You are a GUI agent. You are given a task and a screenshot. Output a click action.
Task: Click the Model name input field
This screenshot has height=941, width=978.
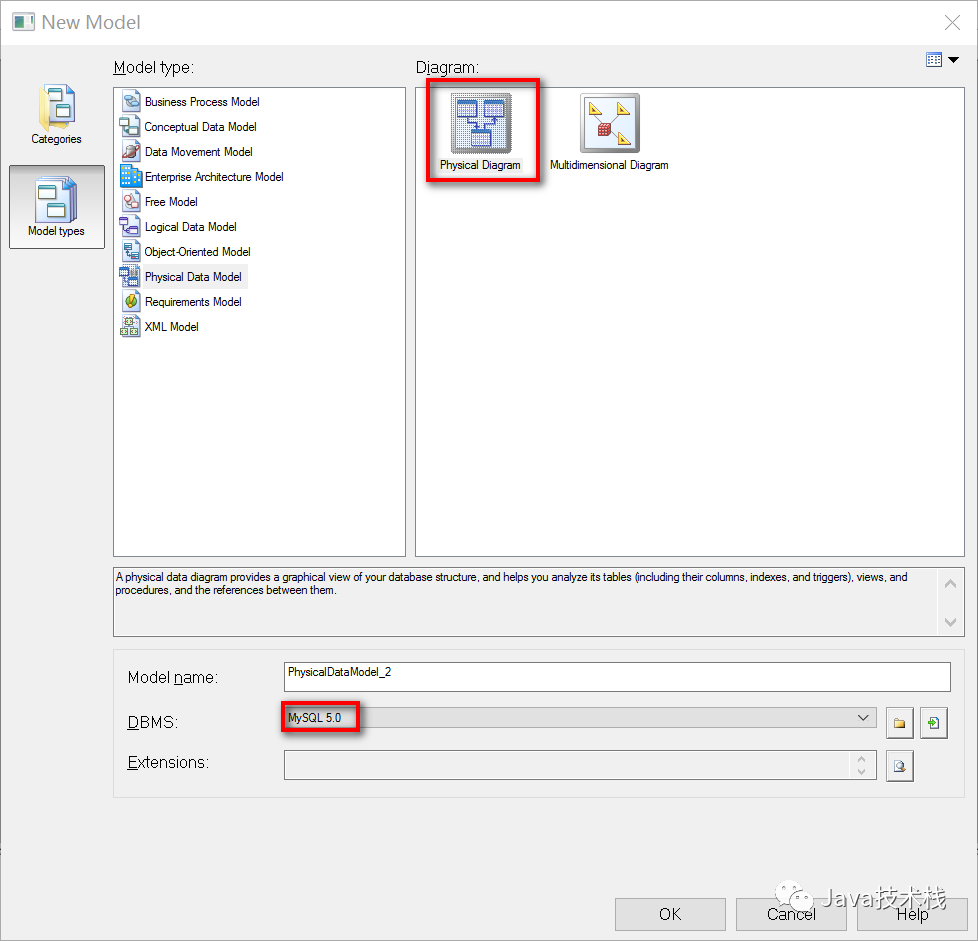(617, 677)
